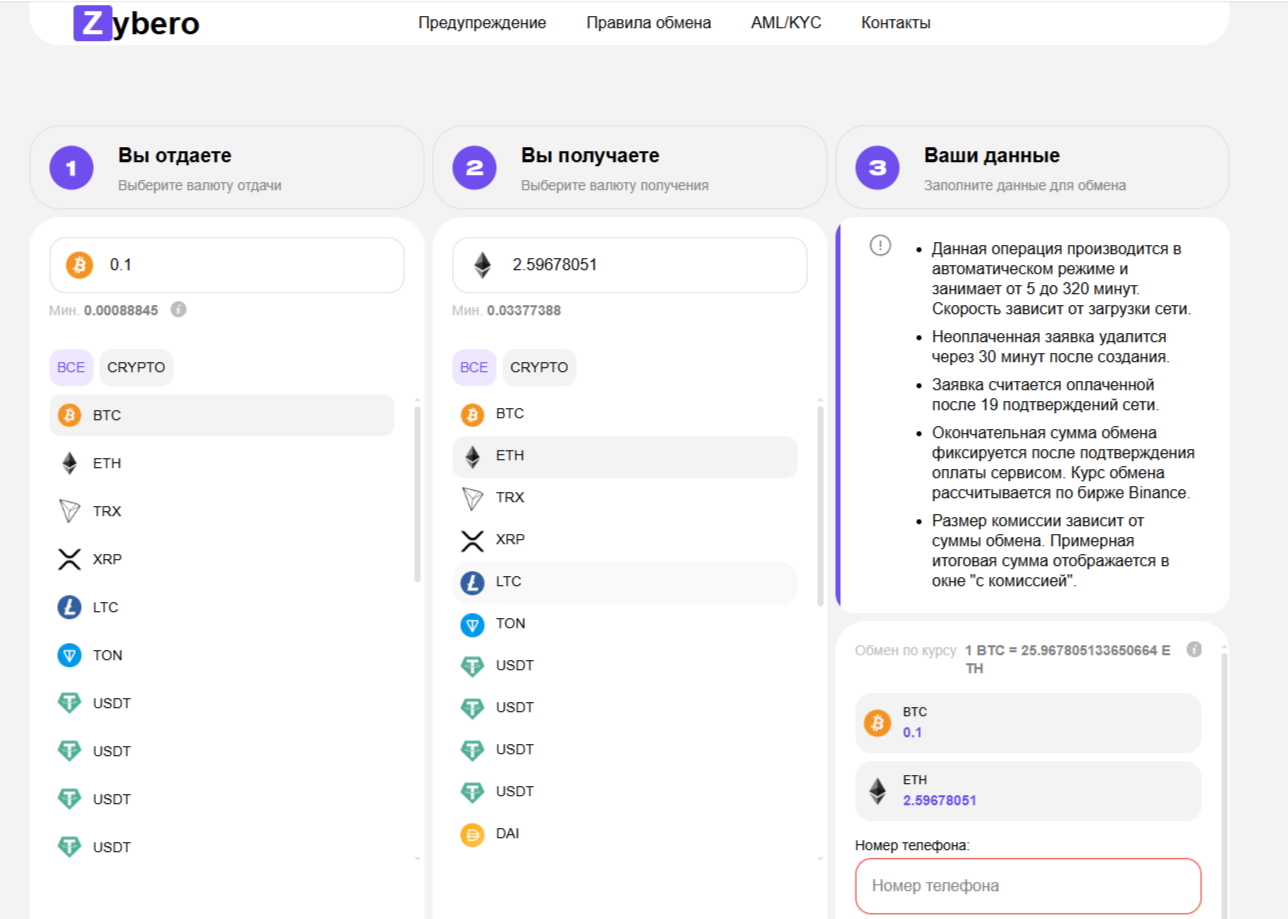Click the info icon beside the minimum give amount
This screenshot has width=1288, height=919.
179,310
